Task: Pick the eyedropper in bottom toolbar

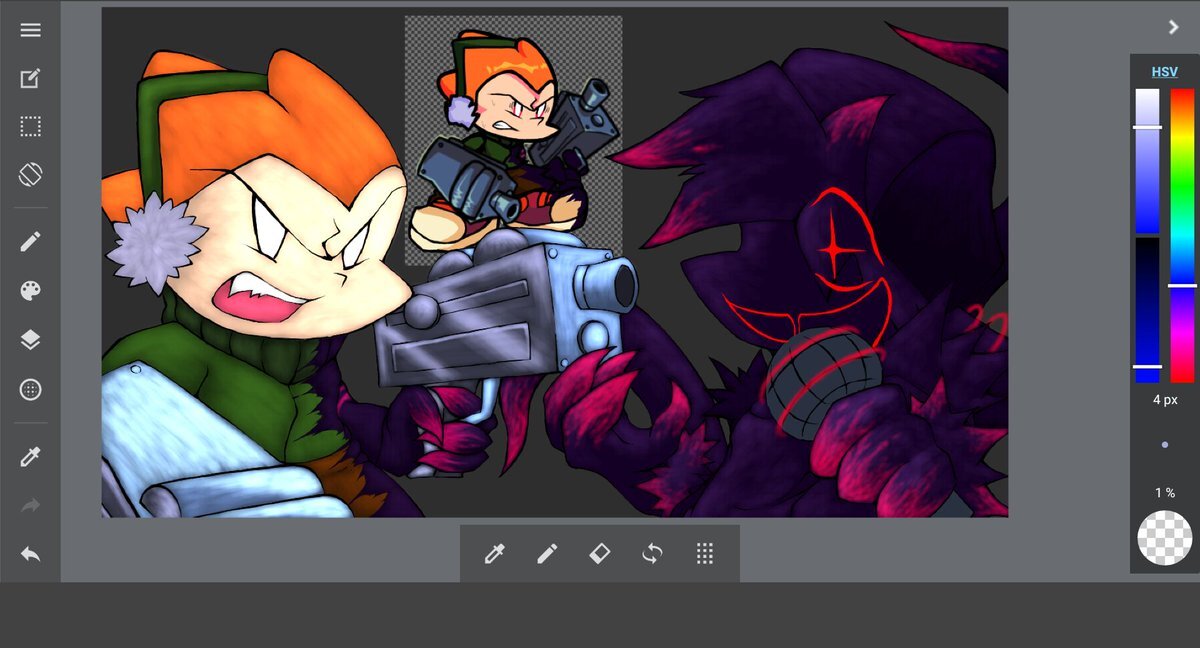Action: click(494, 553)
